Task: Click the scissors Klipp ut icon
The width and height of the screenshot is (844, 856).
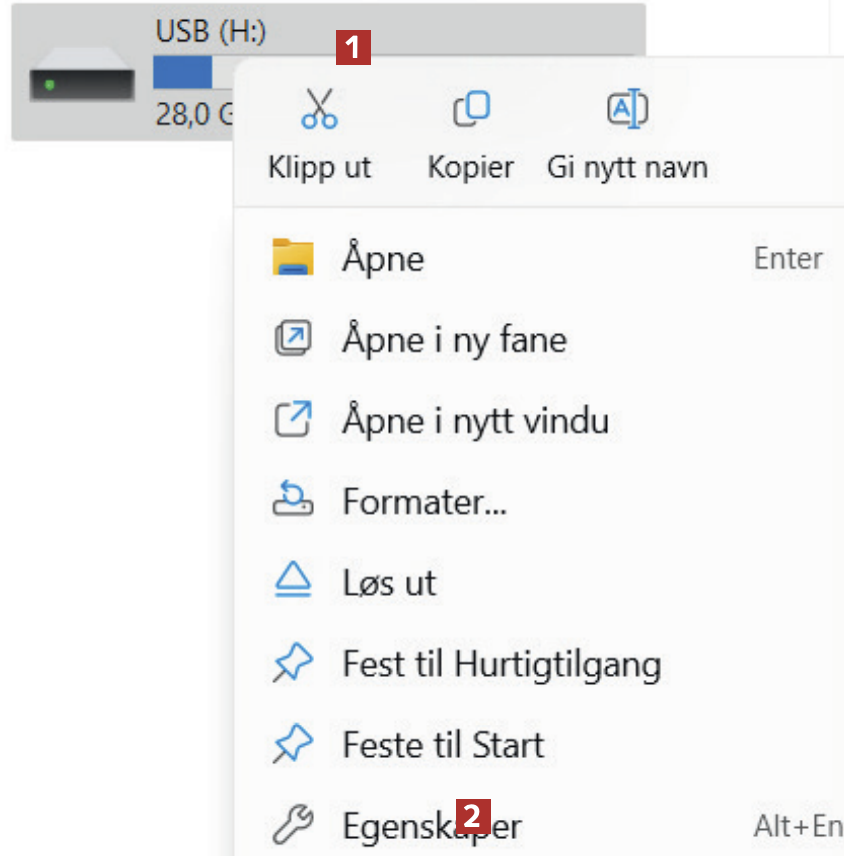Action: 319,109
